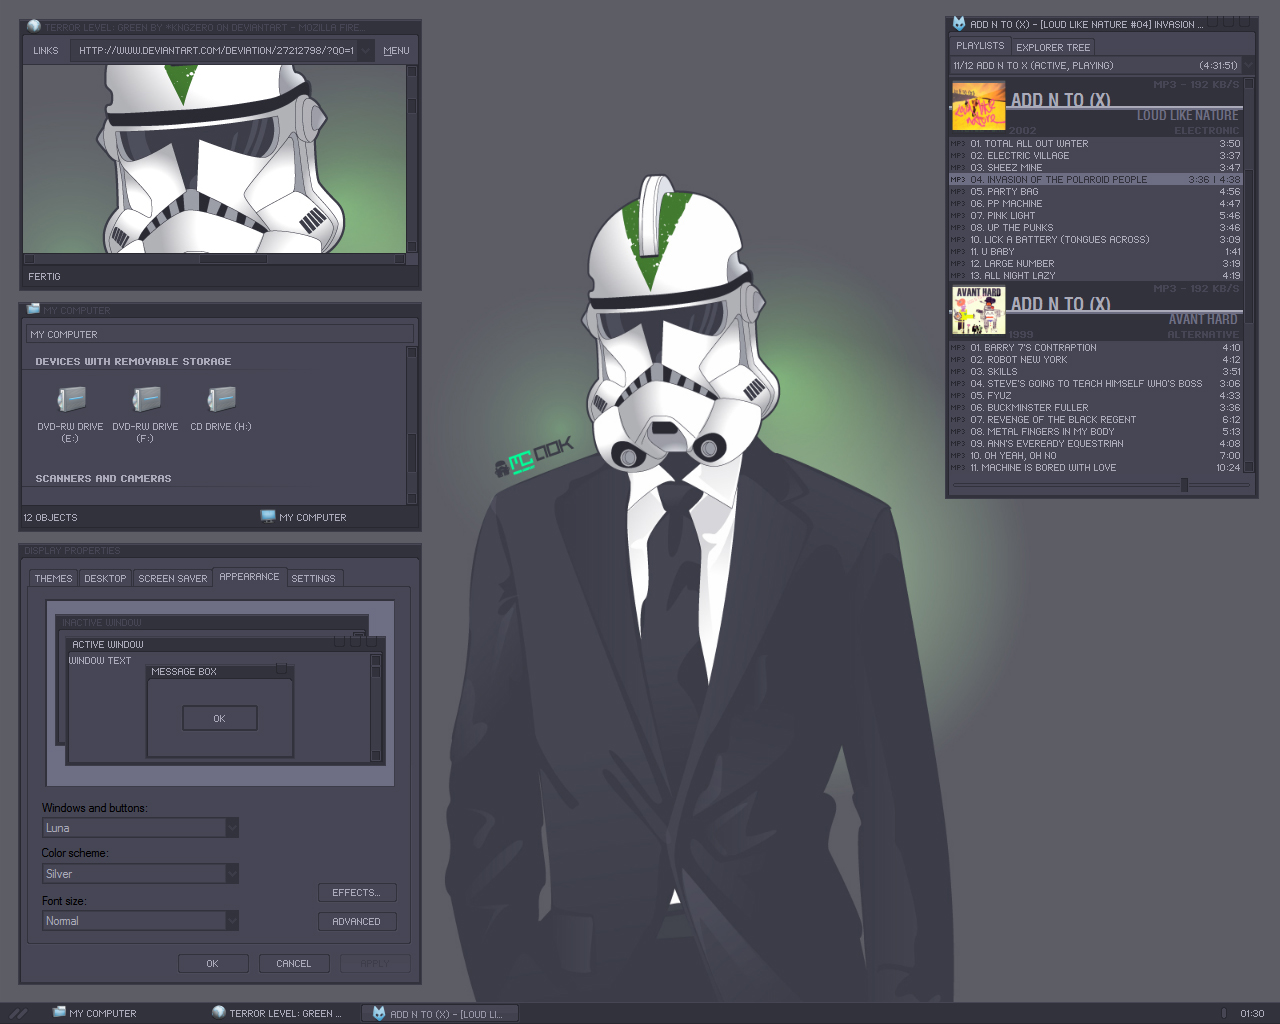Select track 04. Invasion of the Polaroid People
The image size is (1280, 1024).
(x=1095, y=180)
